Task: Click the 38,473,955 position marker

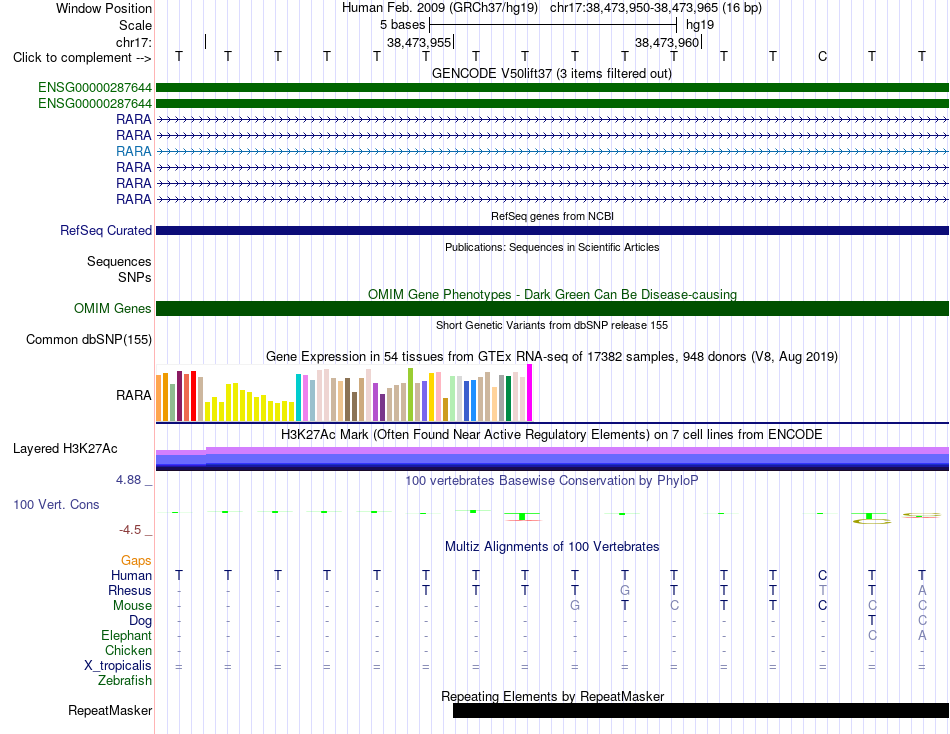Action: click(419, 42)
